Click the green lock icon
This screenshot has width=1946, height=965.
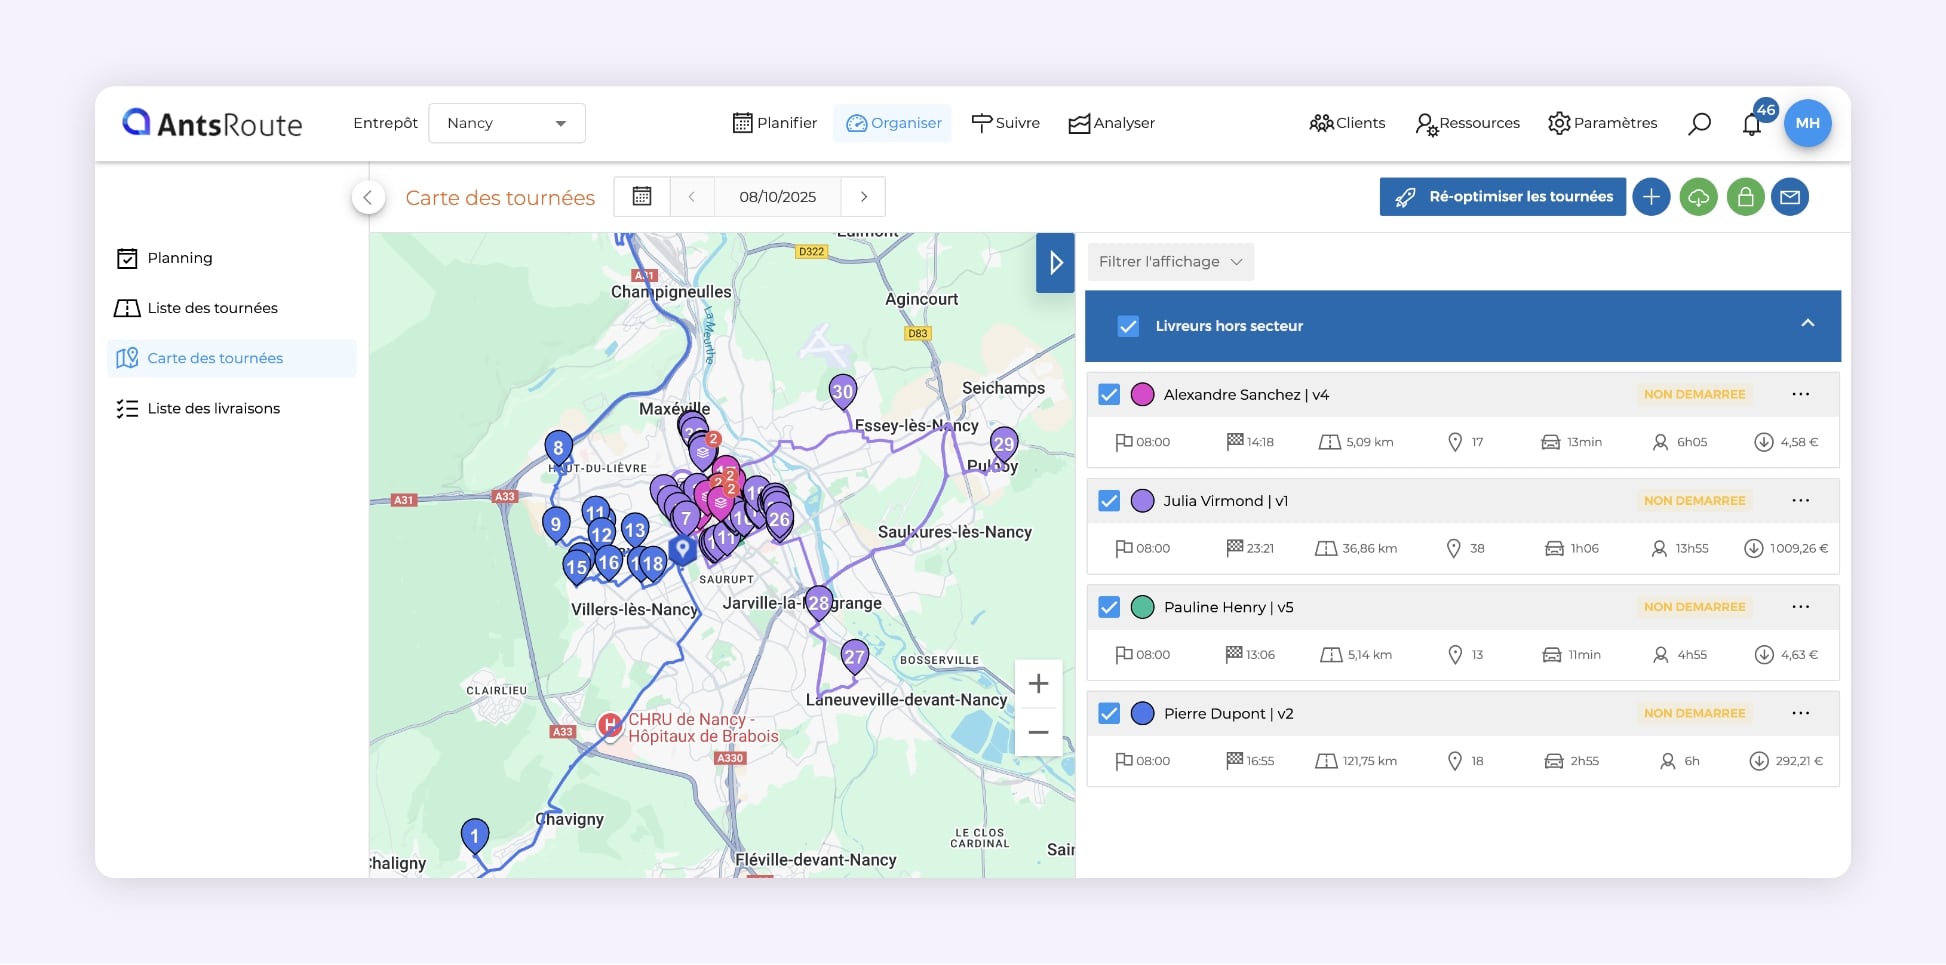click(x=1745, y=197)
